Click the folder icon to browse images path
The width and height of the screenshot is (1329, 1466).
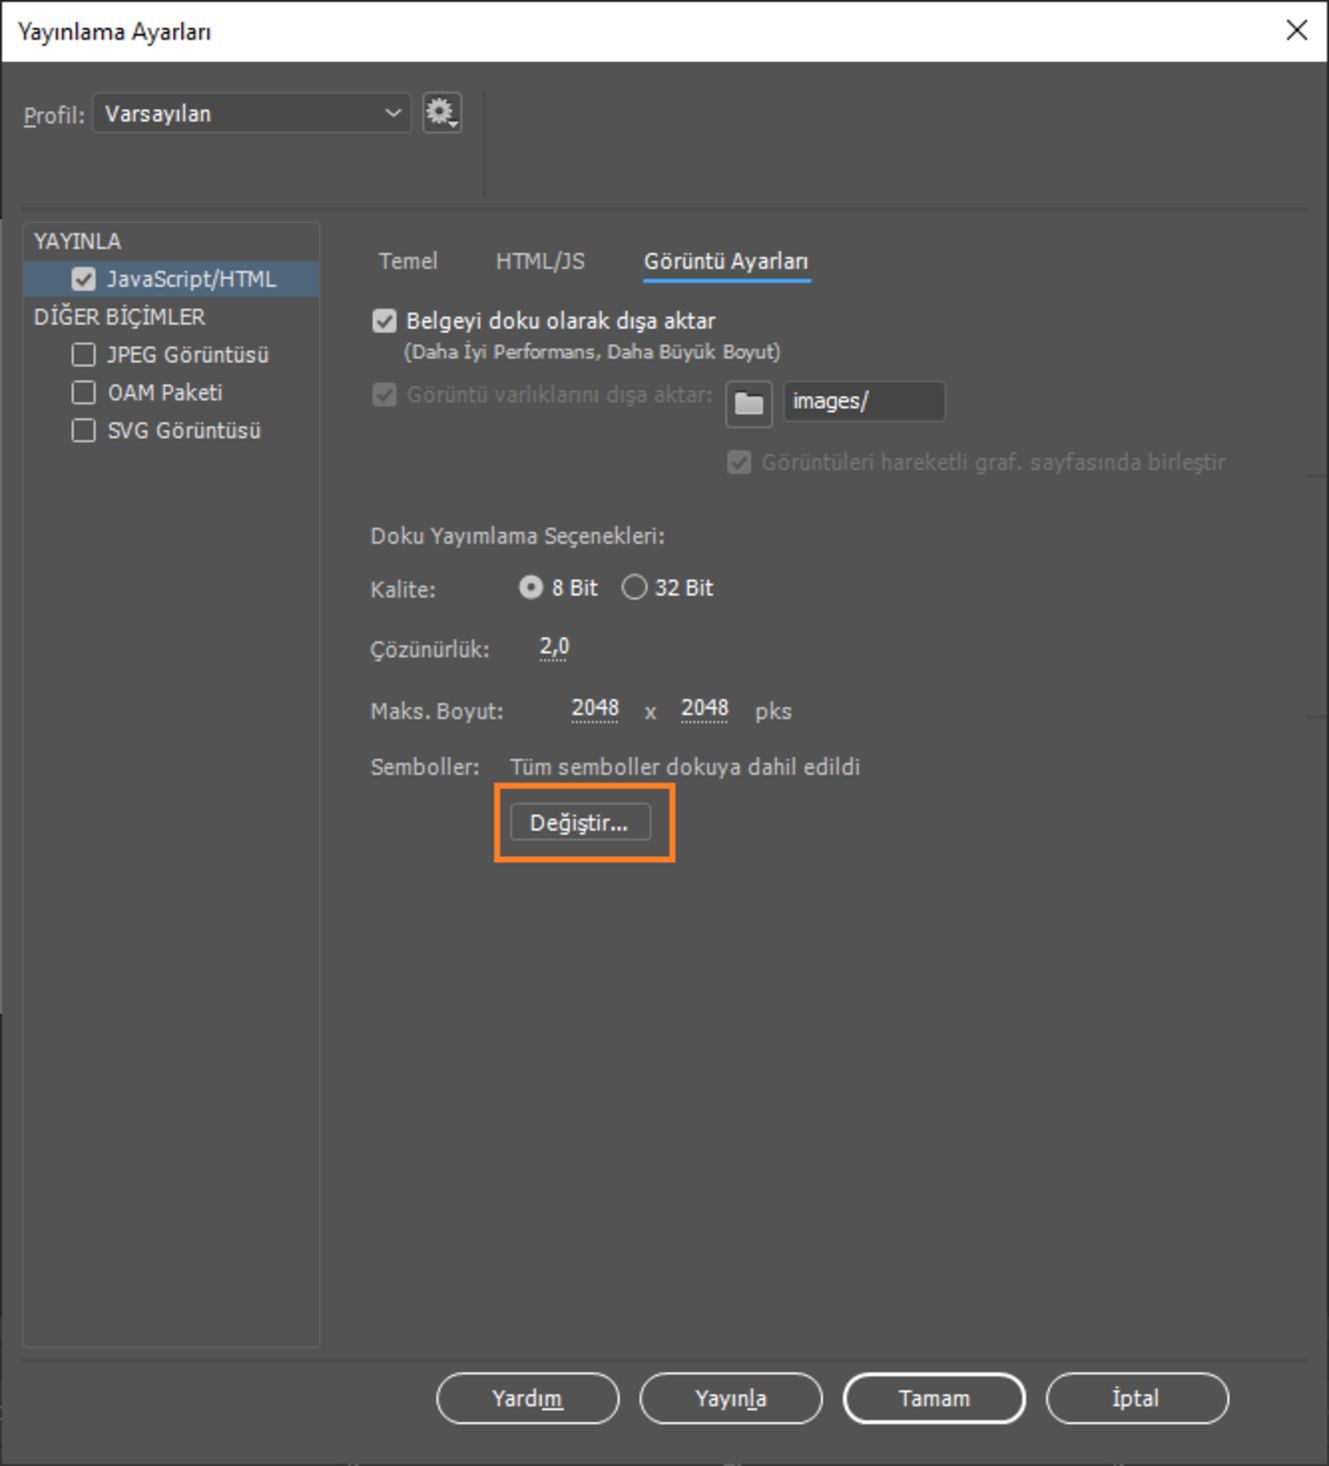[x=749, y=403]
